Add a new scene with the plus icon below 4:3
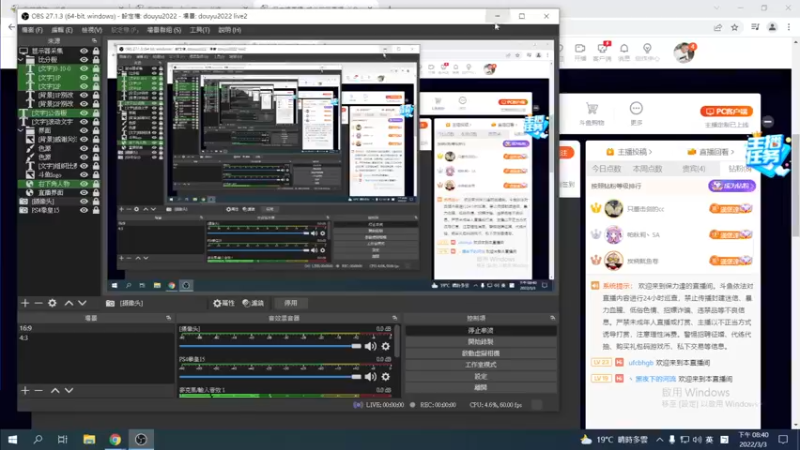The image size is (800, 450). tap(25, 390)
